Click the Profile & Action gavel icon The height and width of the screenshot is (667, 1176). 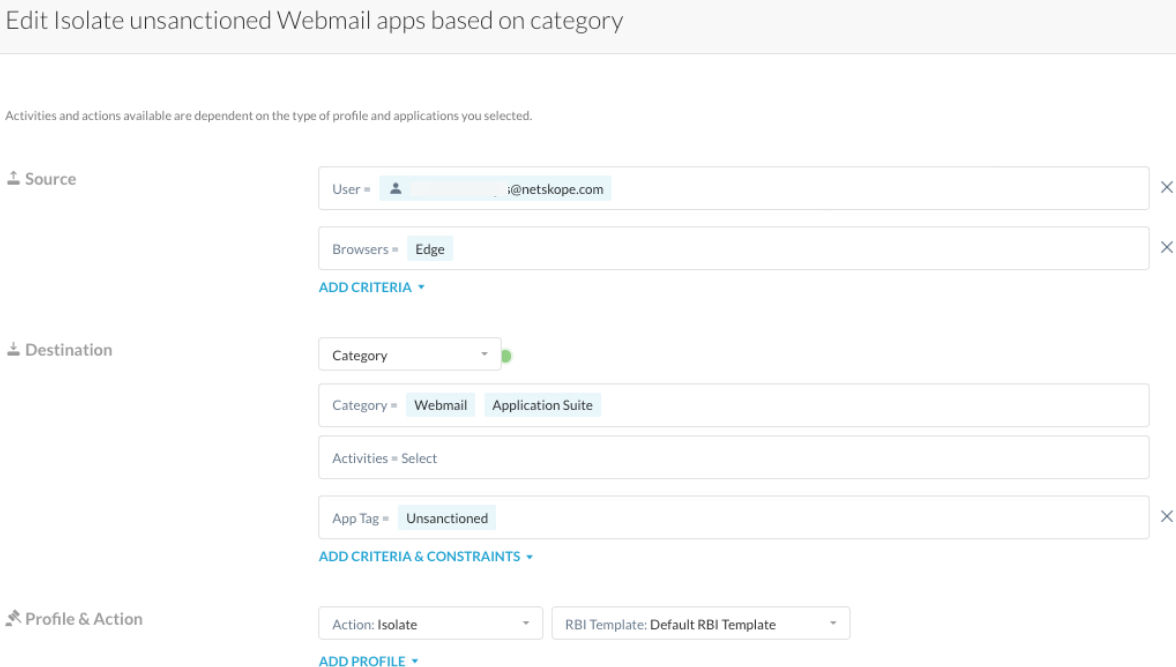click(13, 619)
